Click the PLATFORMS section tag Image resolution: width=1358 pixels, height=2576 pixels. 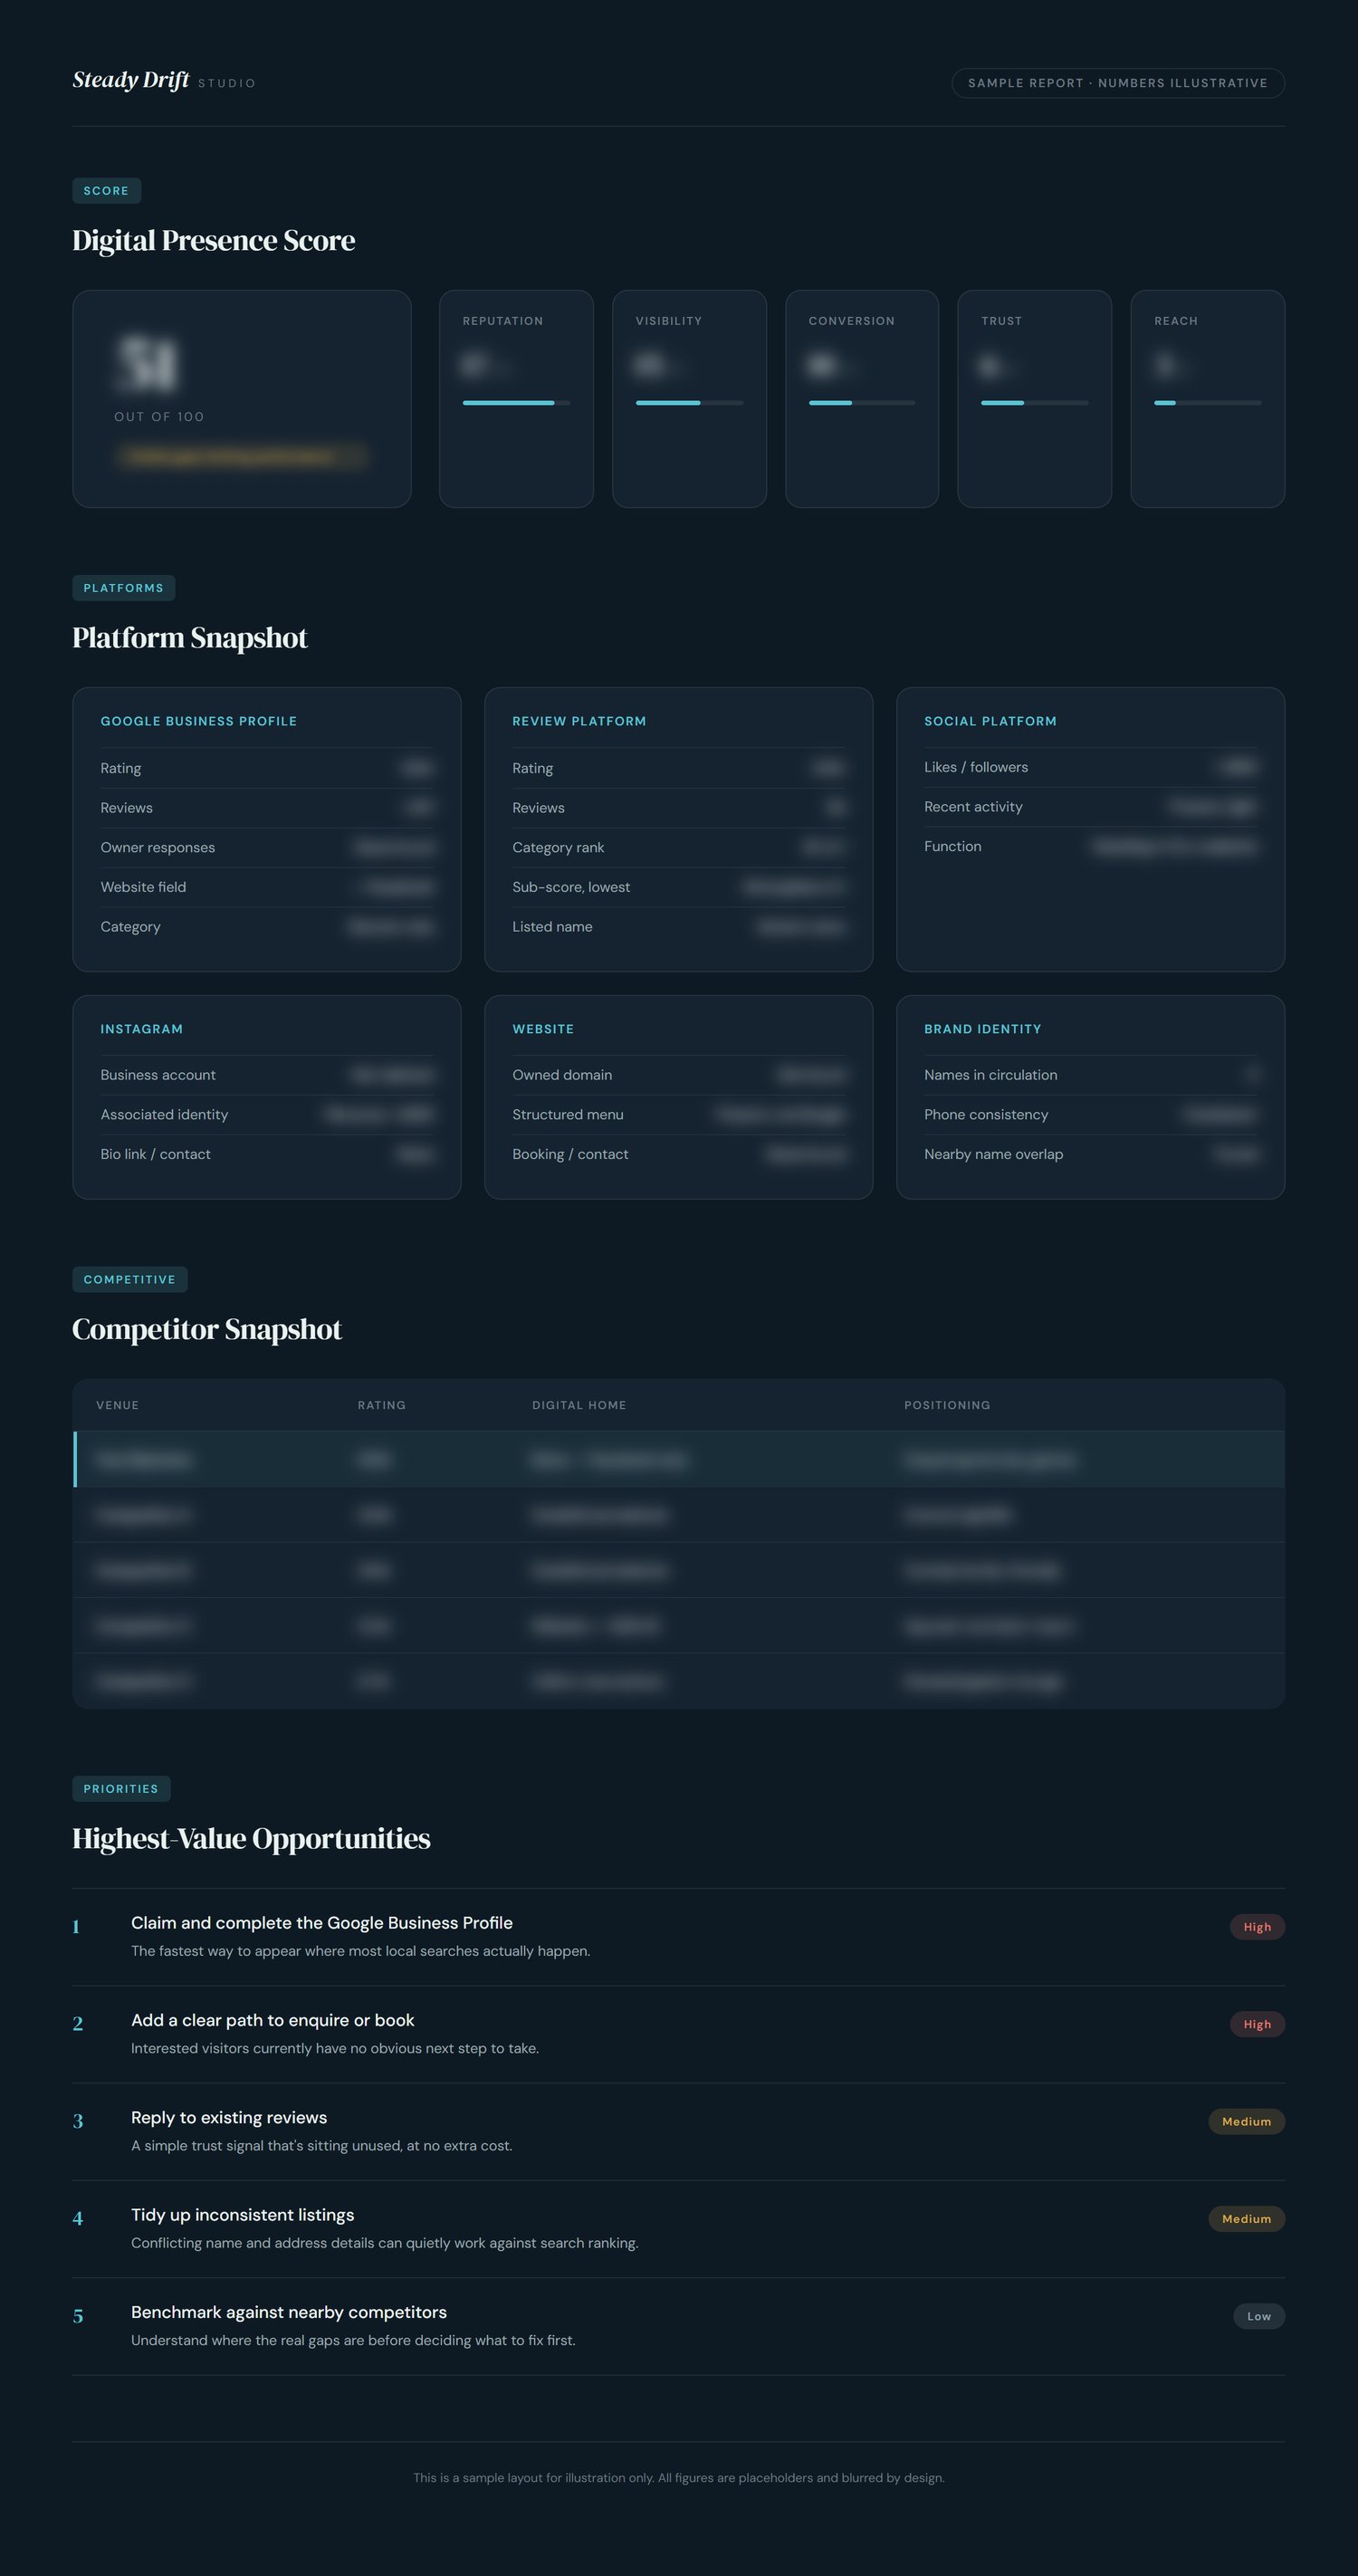[x=123, y=588]
